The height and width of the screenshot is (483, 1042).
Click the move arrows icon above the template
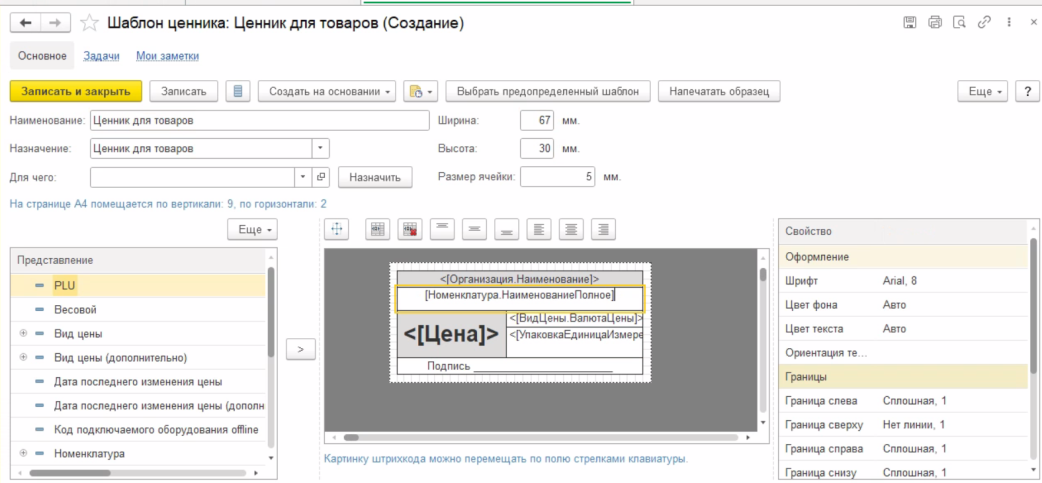(x=337, y=229)
